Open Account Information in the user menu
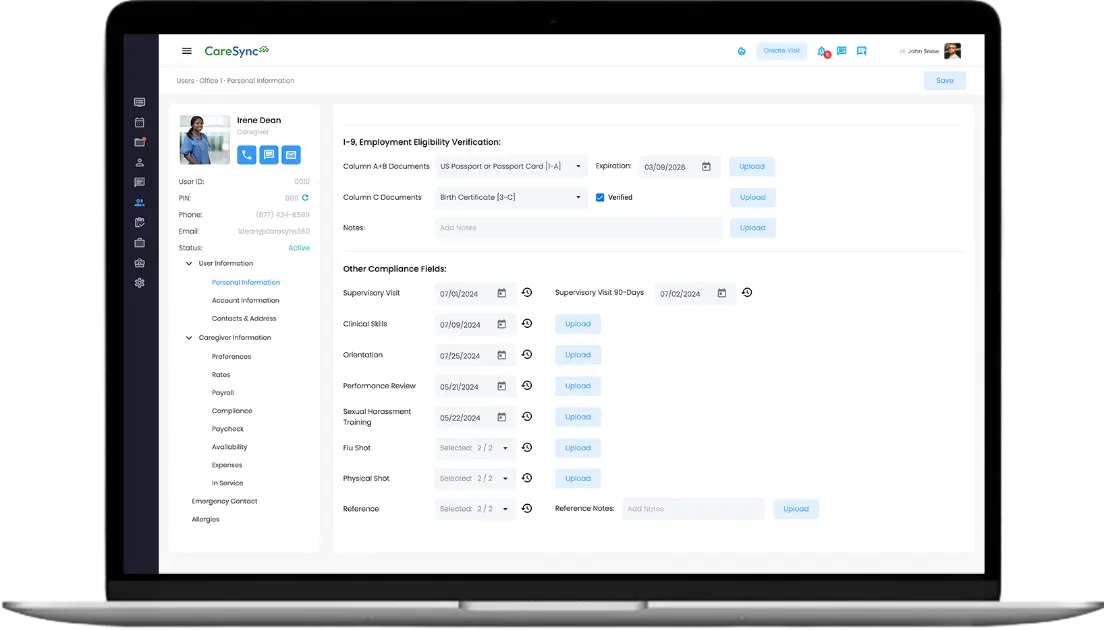 tap(245, 300)
